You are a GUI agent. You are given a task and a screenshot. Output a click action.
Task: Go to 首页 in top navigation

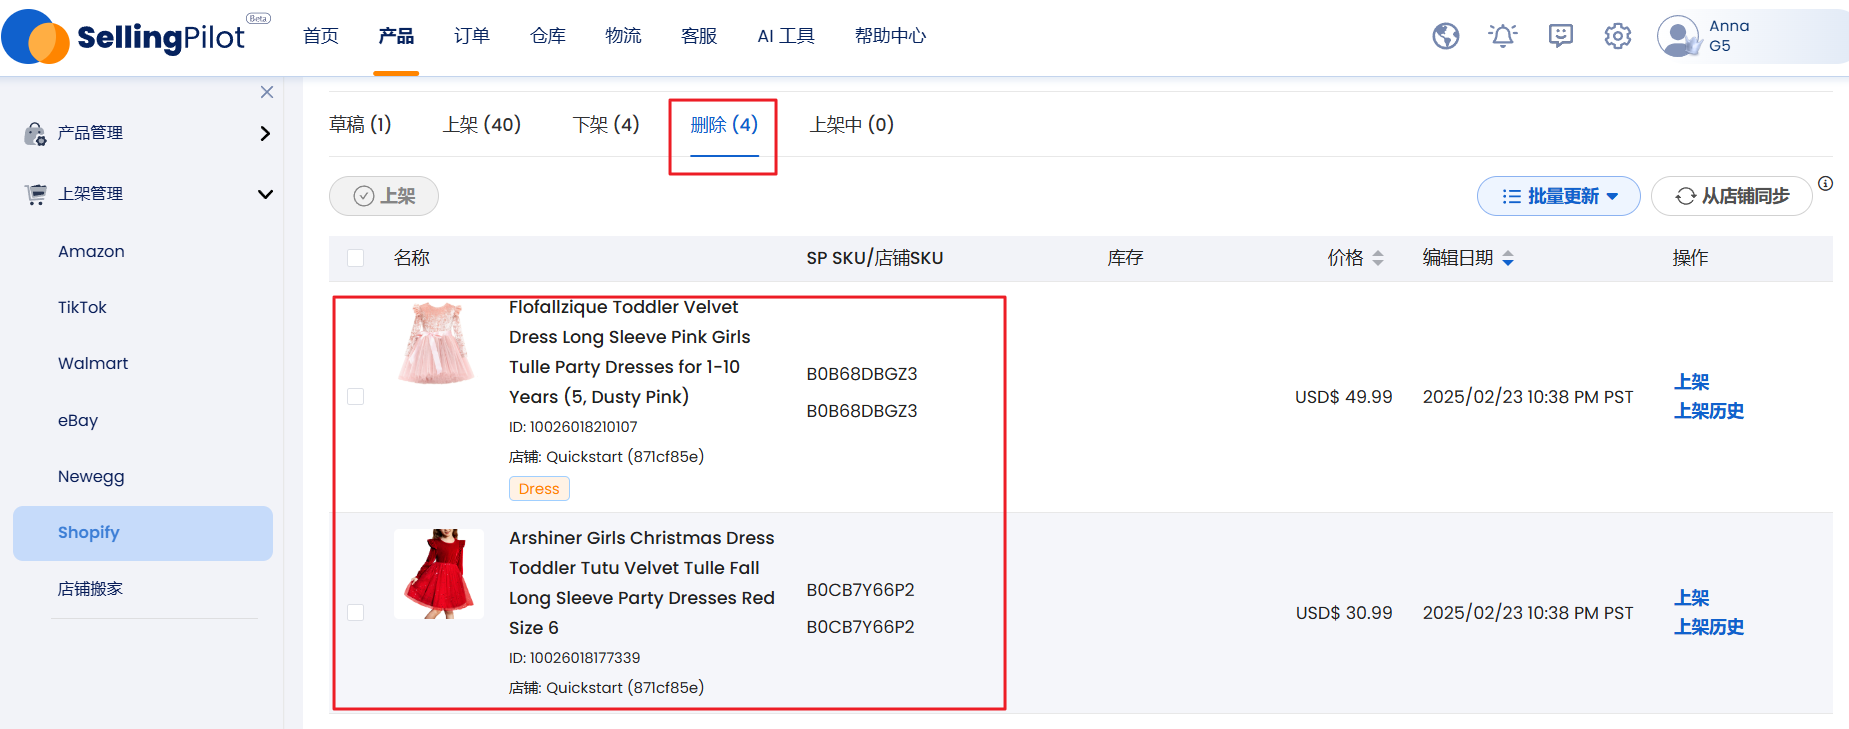(x=321, y=36)
